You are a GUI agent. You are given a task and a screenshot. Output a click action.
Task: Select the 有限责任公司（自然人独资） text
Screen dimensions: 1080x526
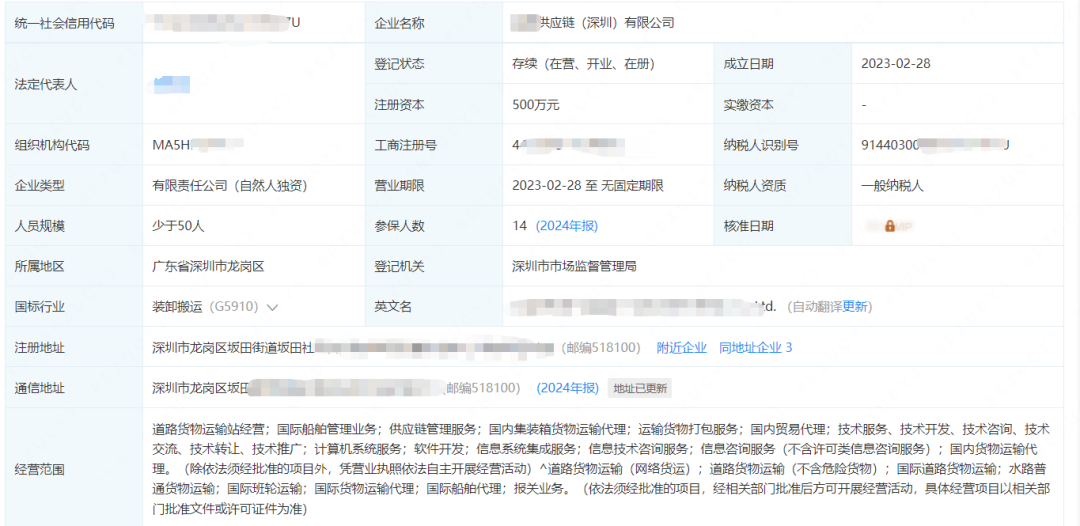tap(229, 185)
